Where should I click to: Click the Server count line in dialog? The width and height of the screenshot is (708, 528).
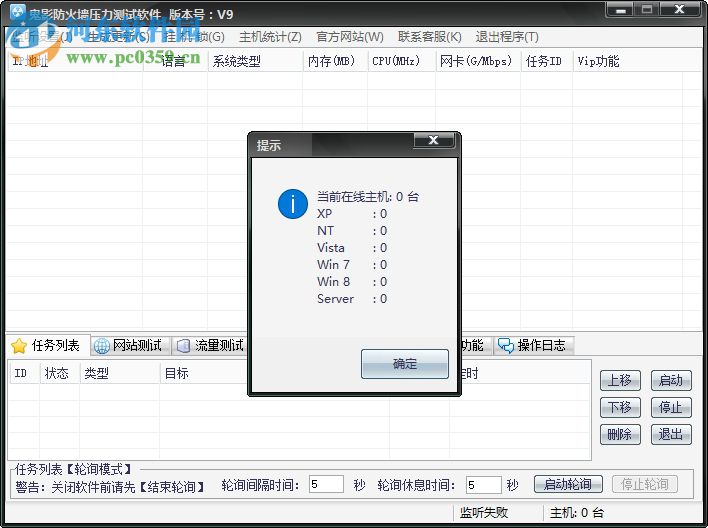coord(352,299)
